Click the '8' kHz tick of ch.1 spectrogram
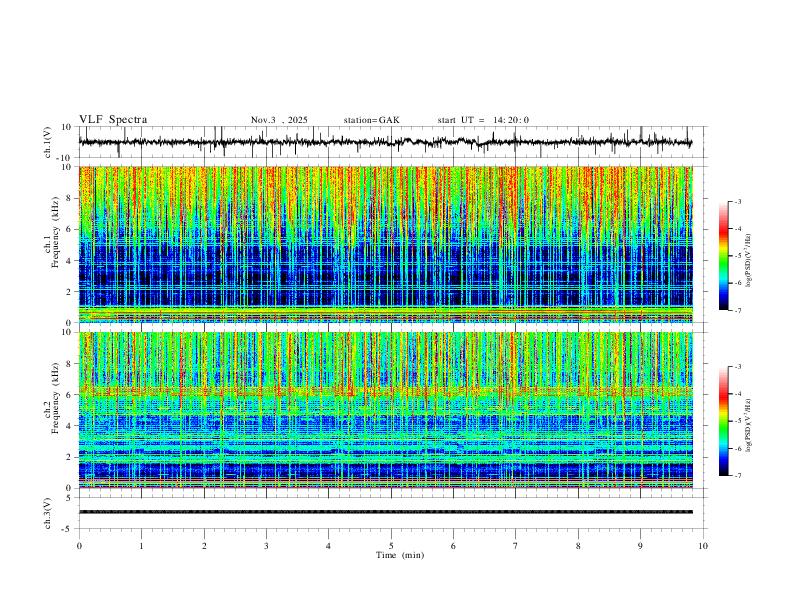 70,198
